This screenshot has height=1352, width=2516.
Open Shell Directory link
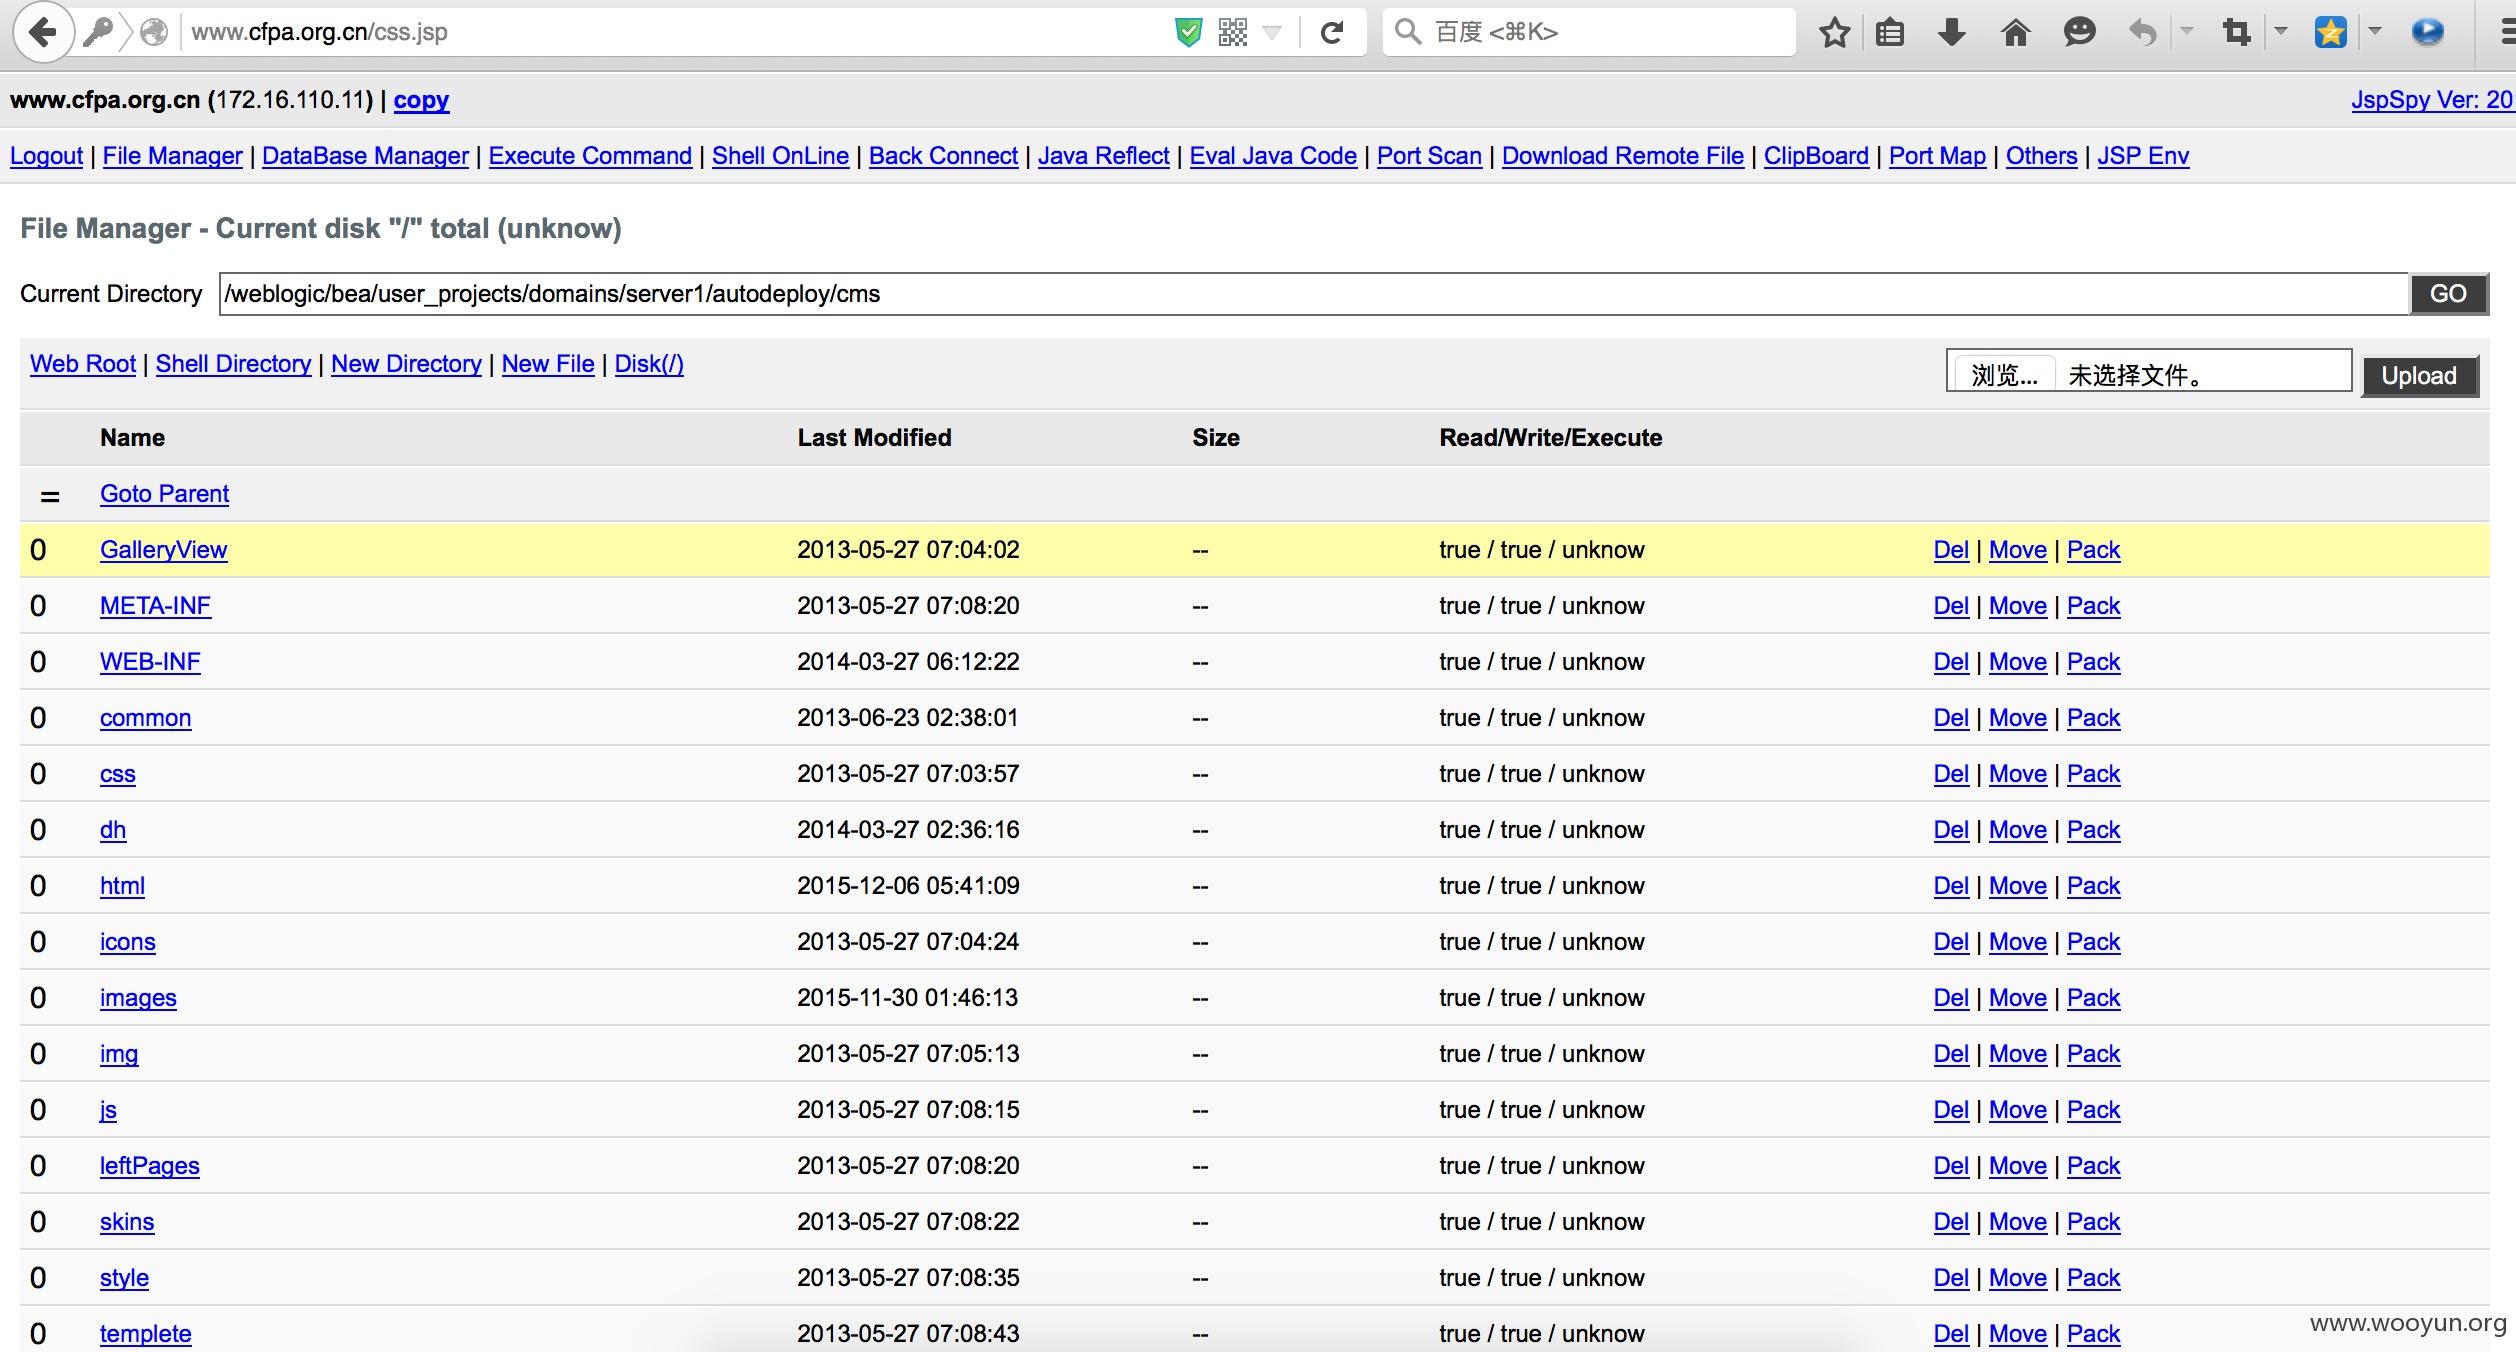pyautogui.click(x=234, y=364)
